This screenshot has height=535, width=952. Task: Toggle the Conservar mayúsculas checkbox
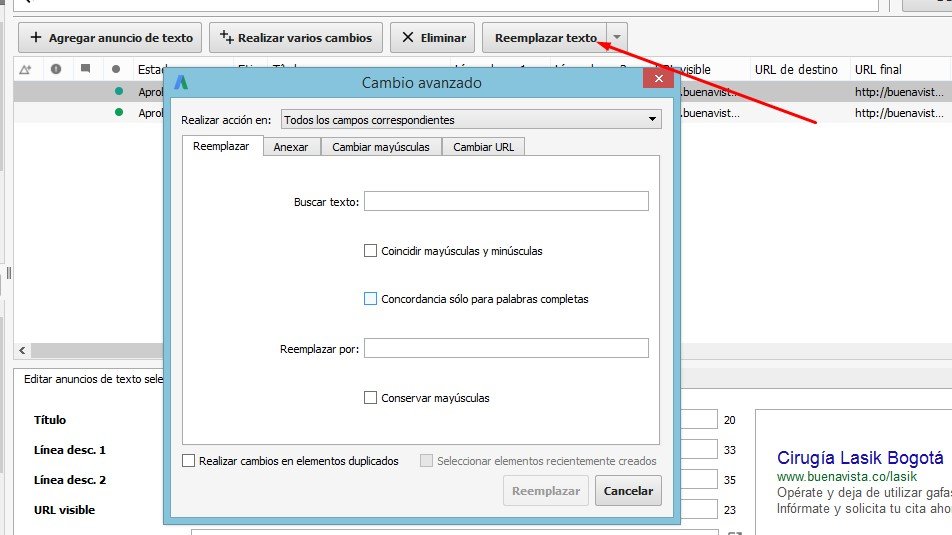371,398
